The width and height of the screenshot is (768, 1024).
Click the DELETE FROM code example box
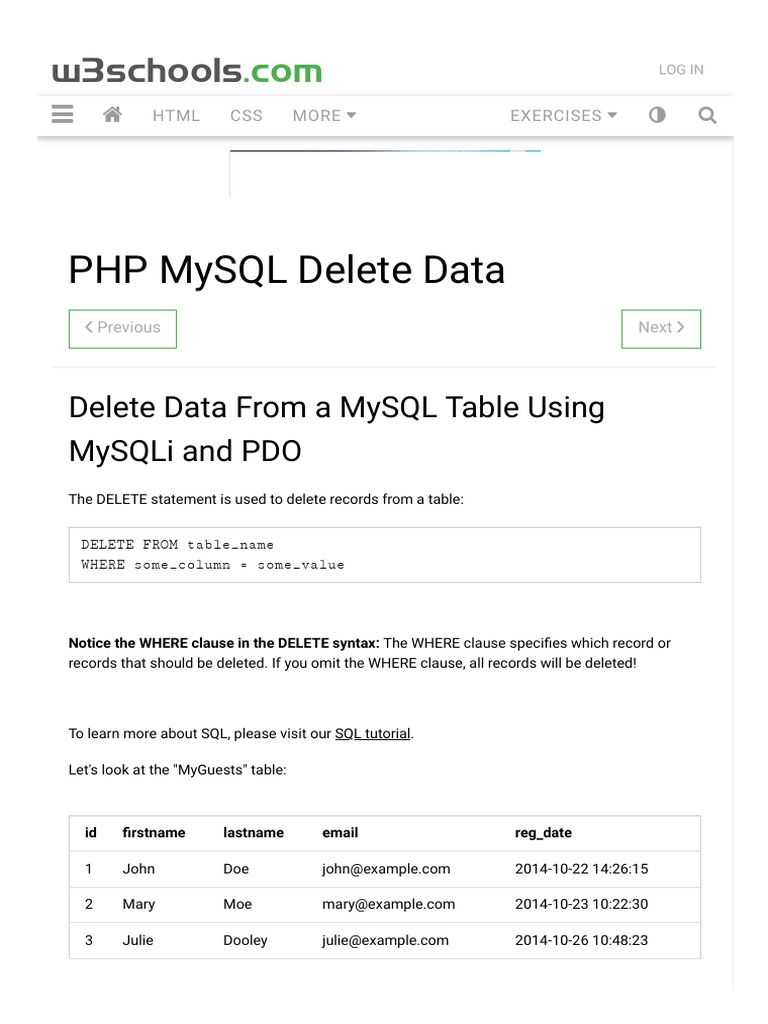click(x=384, y=555)
